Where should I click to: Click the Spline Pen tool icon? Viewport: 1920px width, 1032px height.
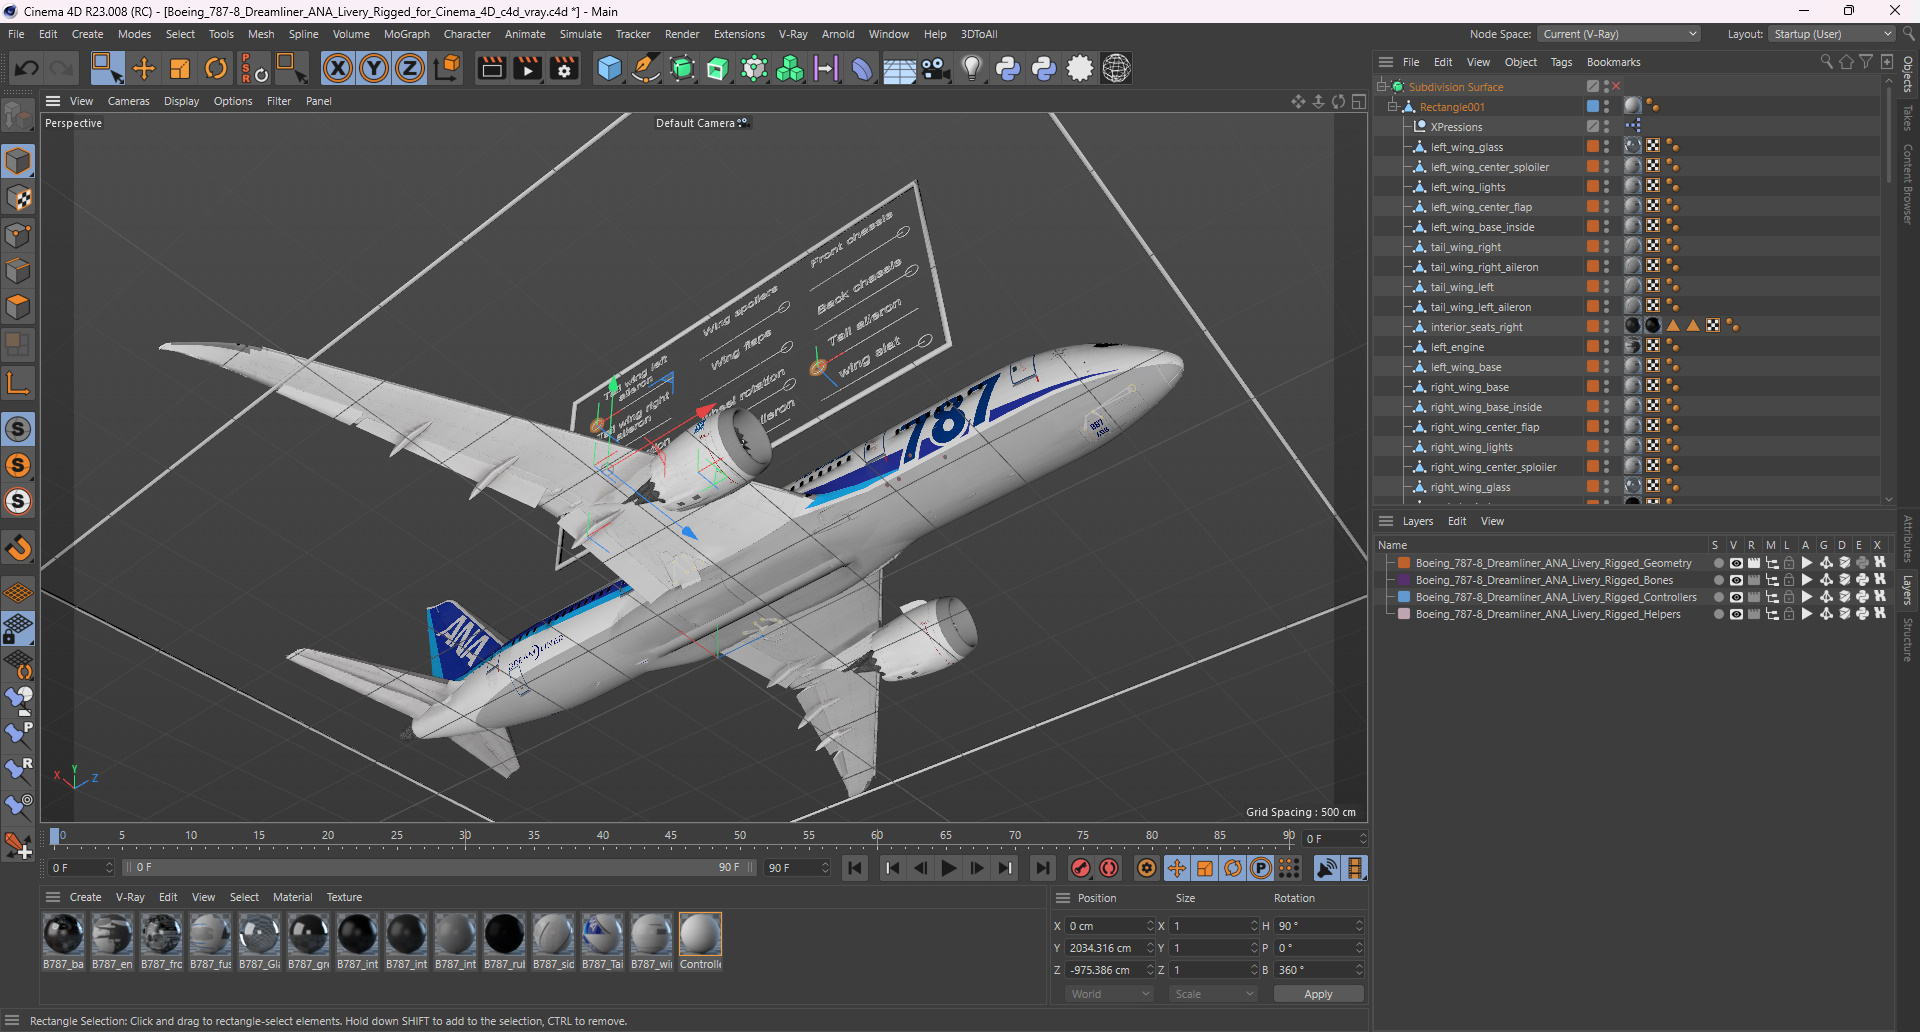(x=646, y=68)
